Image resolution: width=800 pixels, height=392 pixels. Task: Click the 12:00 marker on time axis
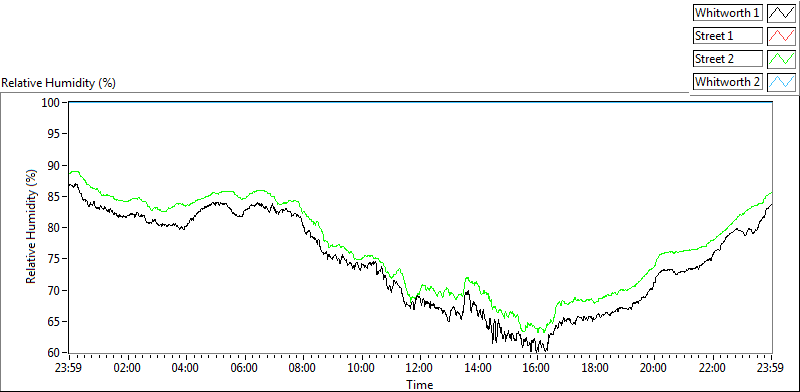[x=420, y=368]
